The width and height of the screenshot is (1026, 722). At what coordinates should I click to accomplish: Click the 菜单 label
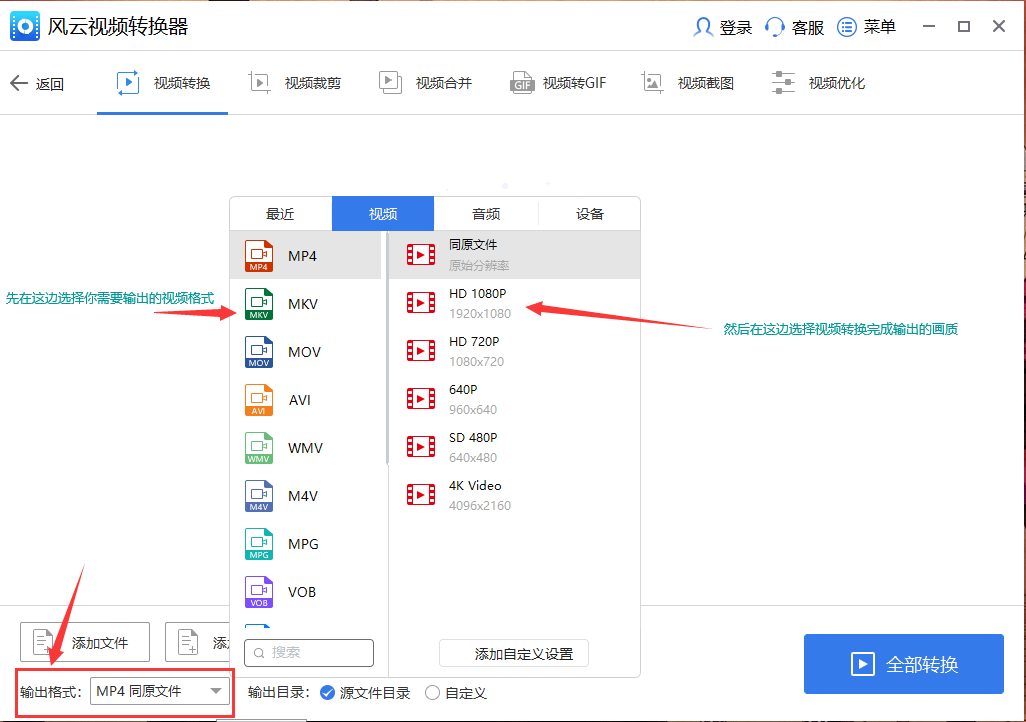[x=879, y=27]
